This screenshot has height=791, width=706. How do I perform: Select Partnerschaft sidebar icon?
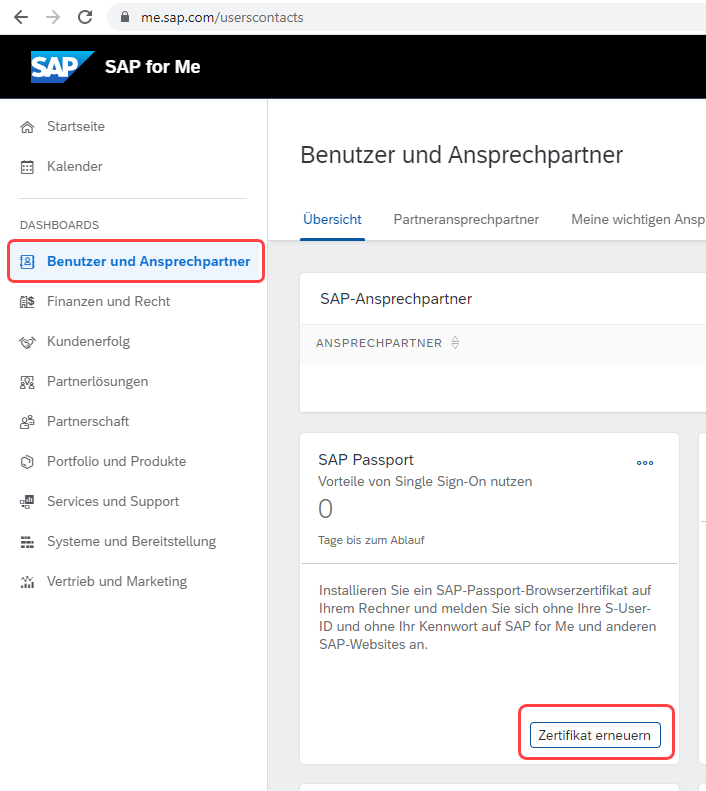27,422
